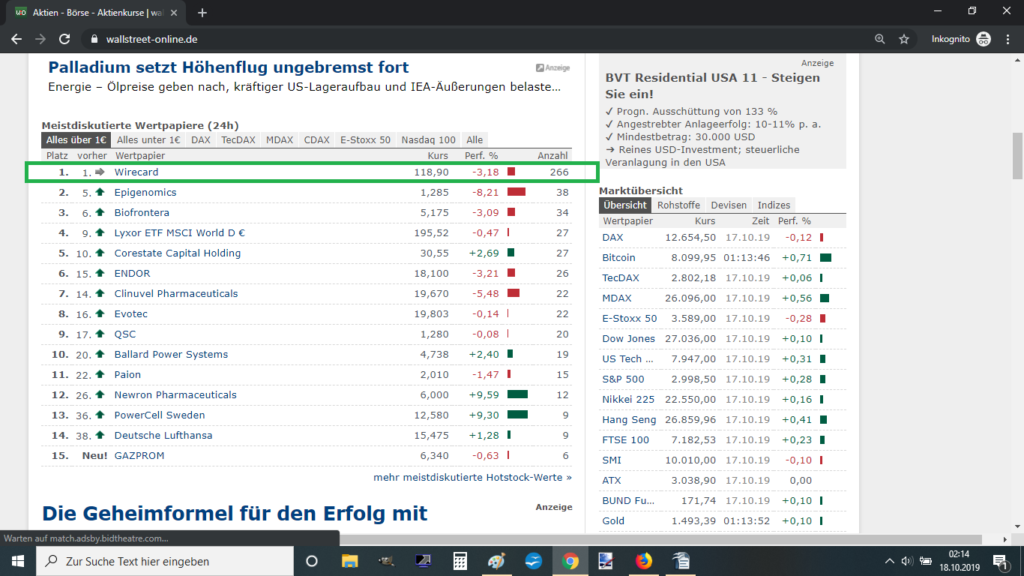Image resolution: width=1024 pixels, height=576 pixels.
Task: Open the zoom magnifier in address bar
Action: tap(880, 39)
